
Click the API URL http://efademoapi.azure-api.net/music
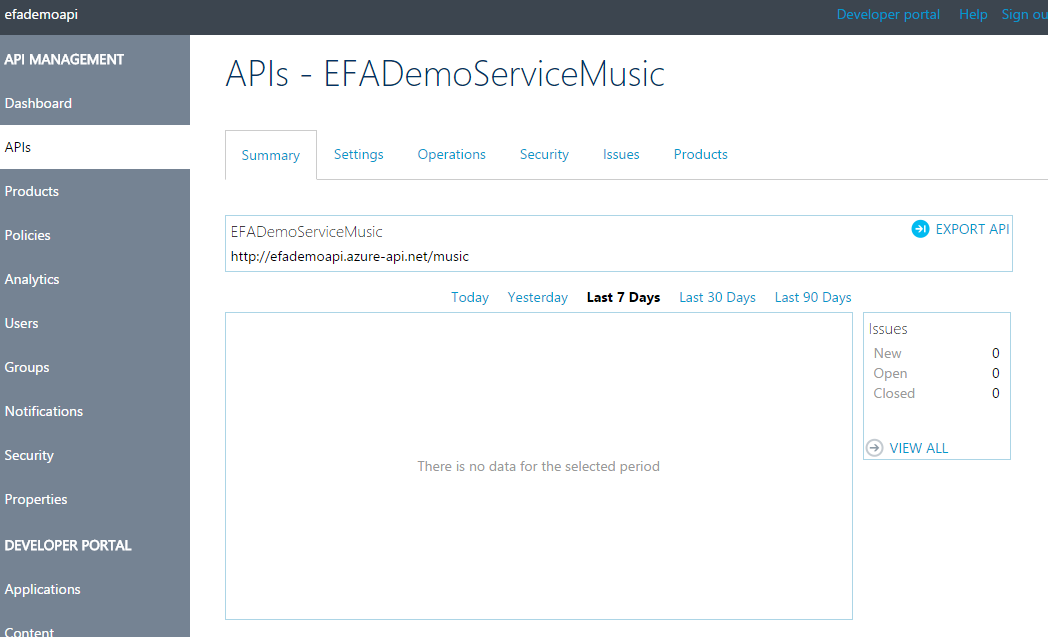[350, 257]
